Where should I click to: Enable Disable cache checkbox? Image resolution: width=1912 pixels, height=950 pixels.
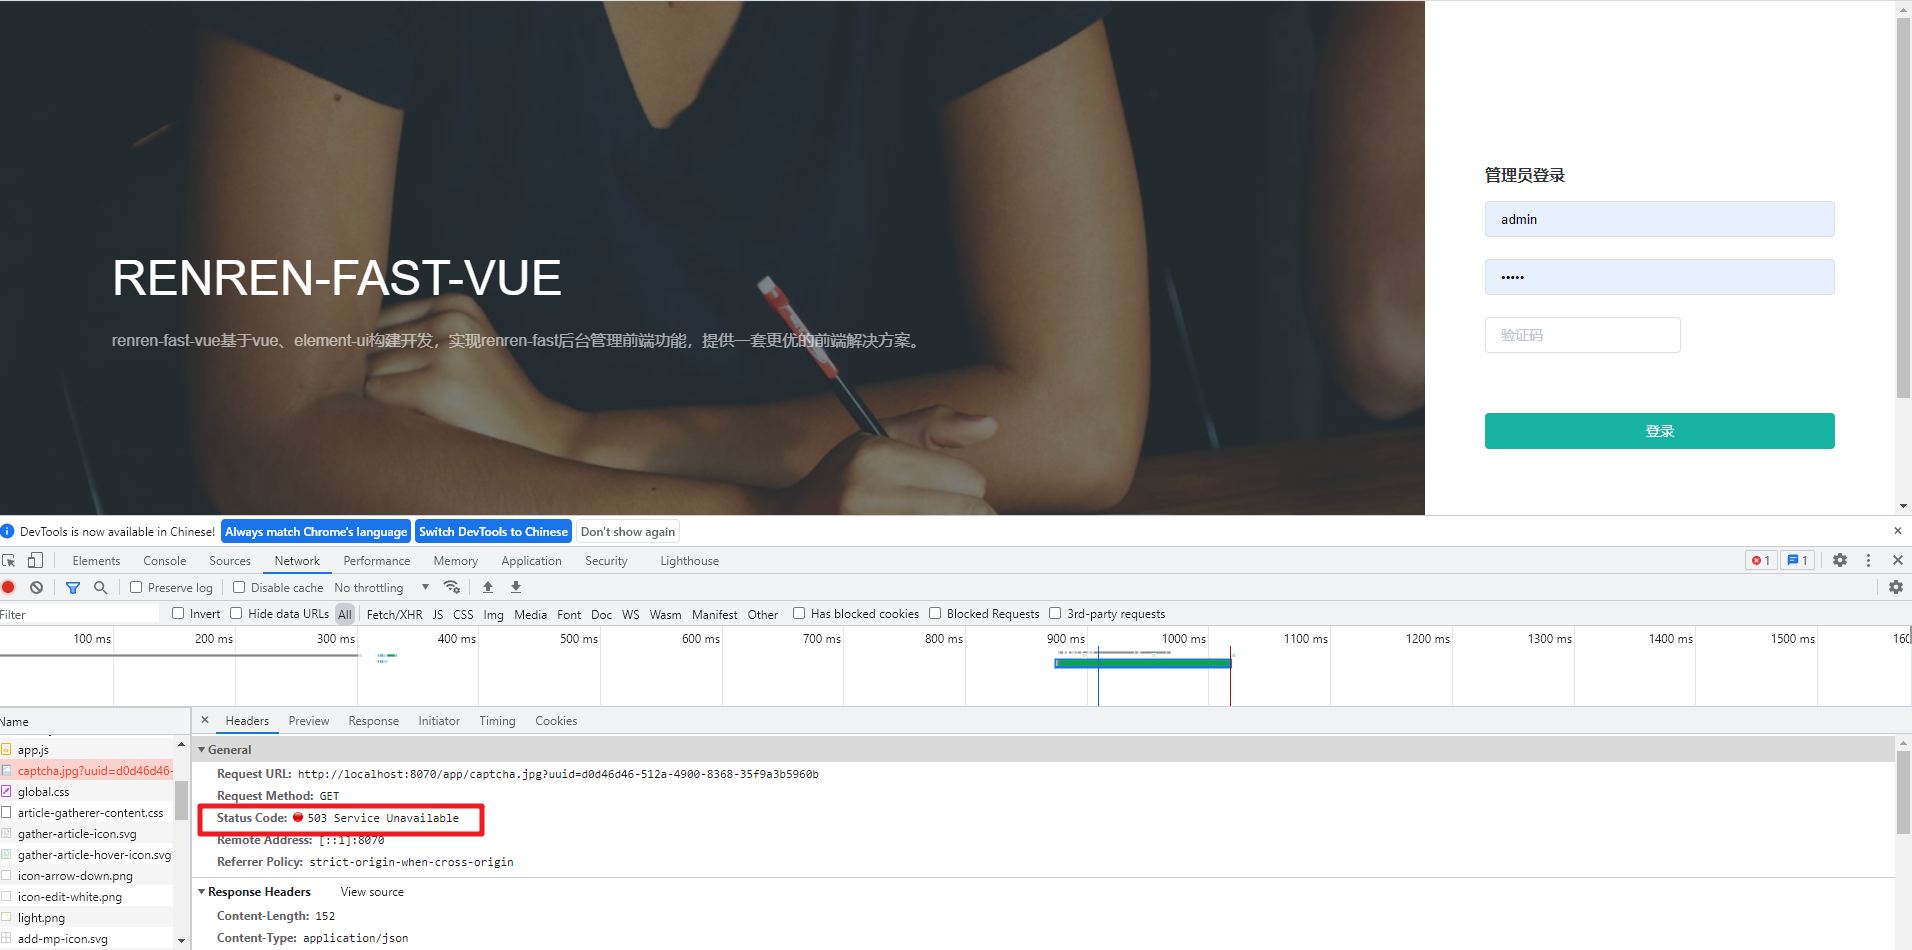point(239,588)
